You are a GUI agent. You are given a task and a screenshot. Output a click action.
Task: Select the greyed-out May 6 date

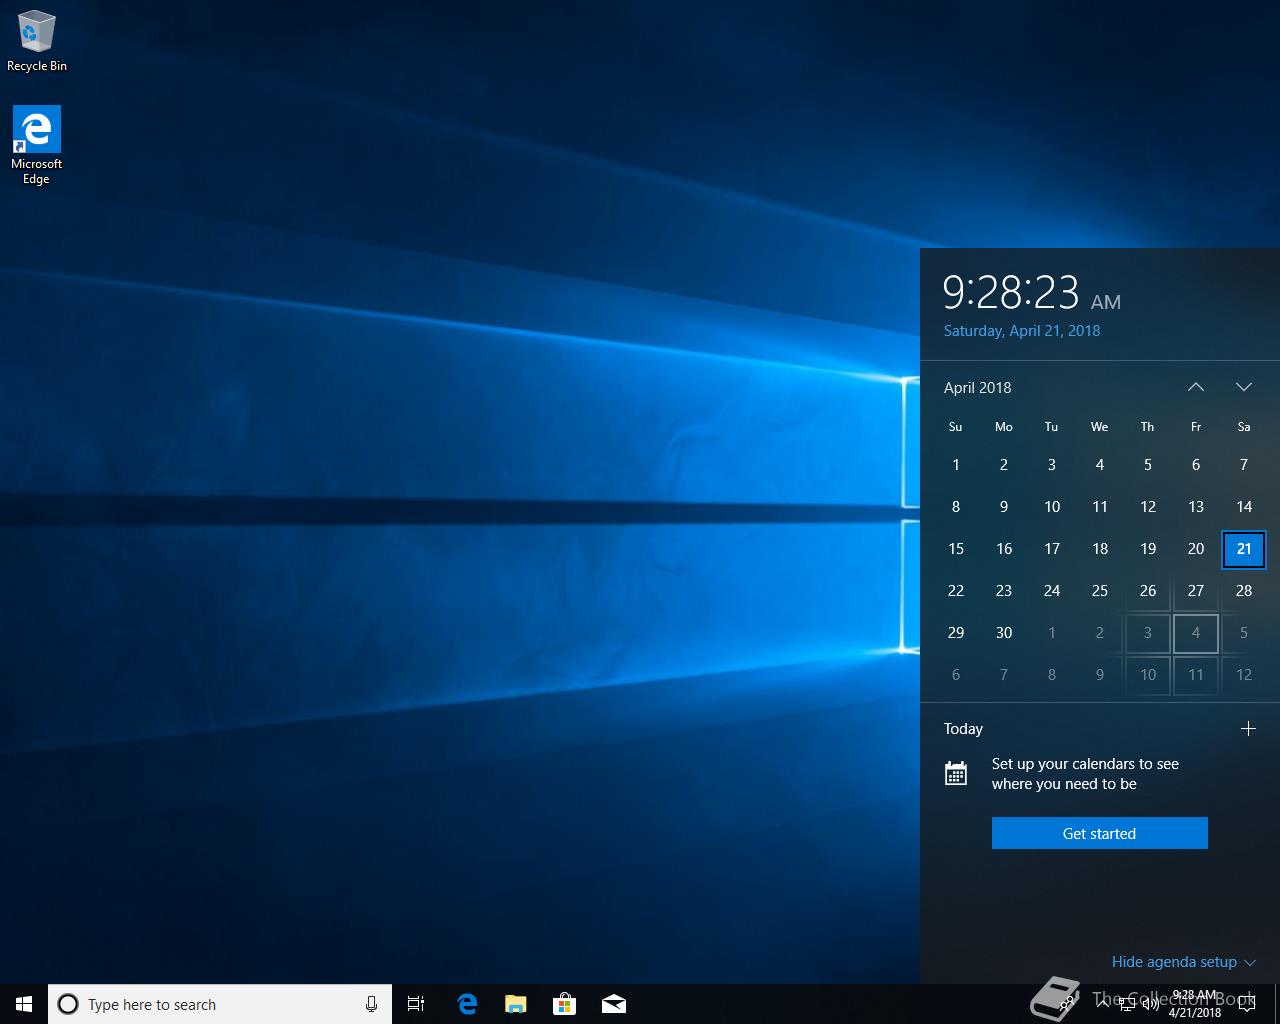[x=956, y=675]
